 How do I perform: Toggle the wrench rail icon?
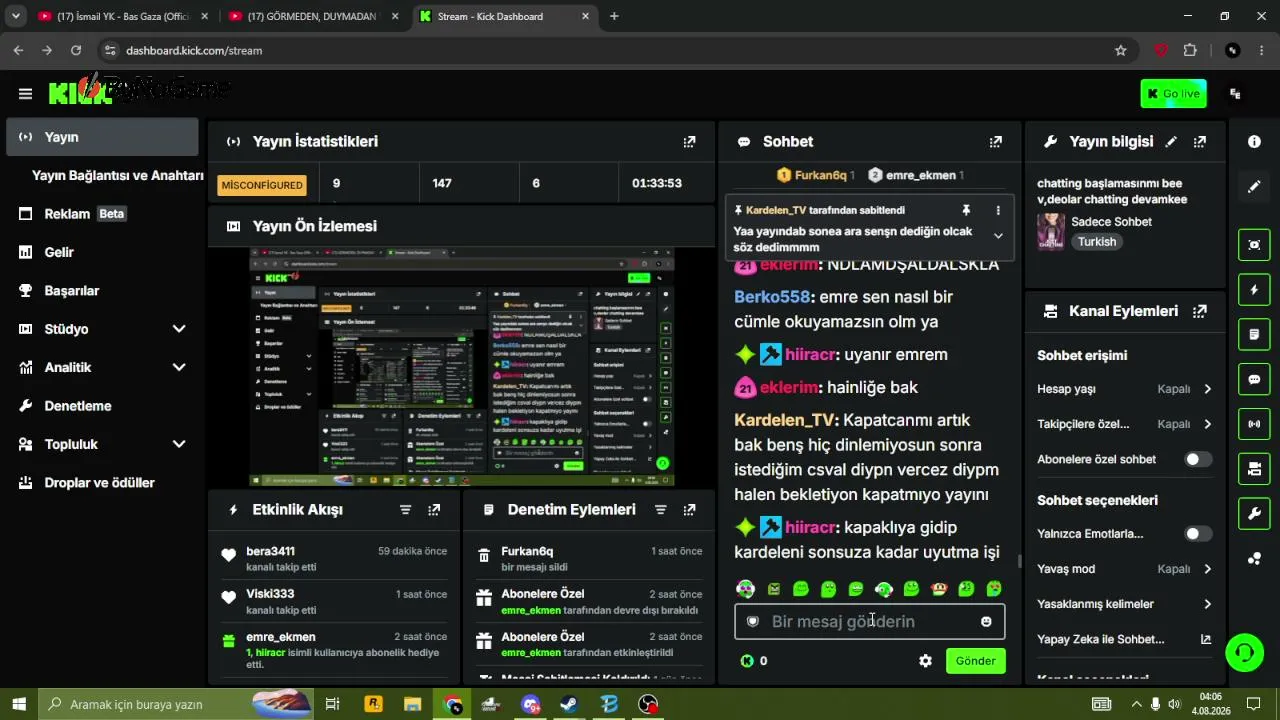pyautogui.click(x=1254, y=514)
